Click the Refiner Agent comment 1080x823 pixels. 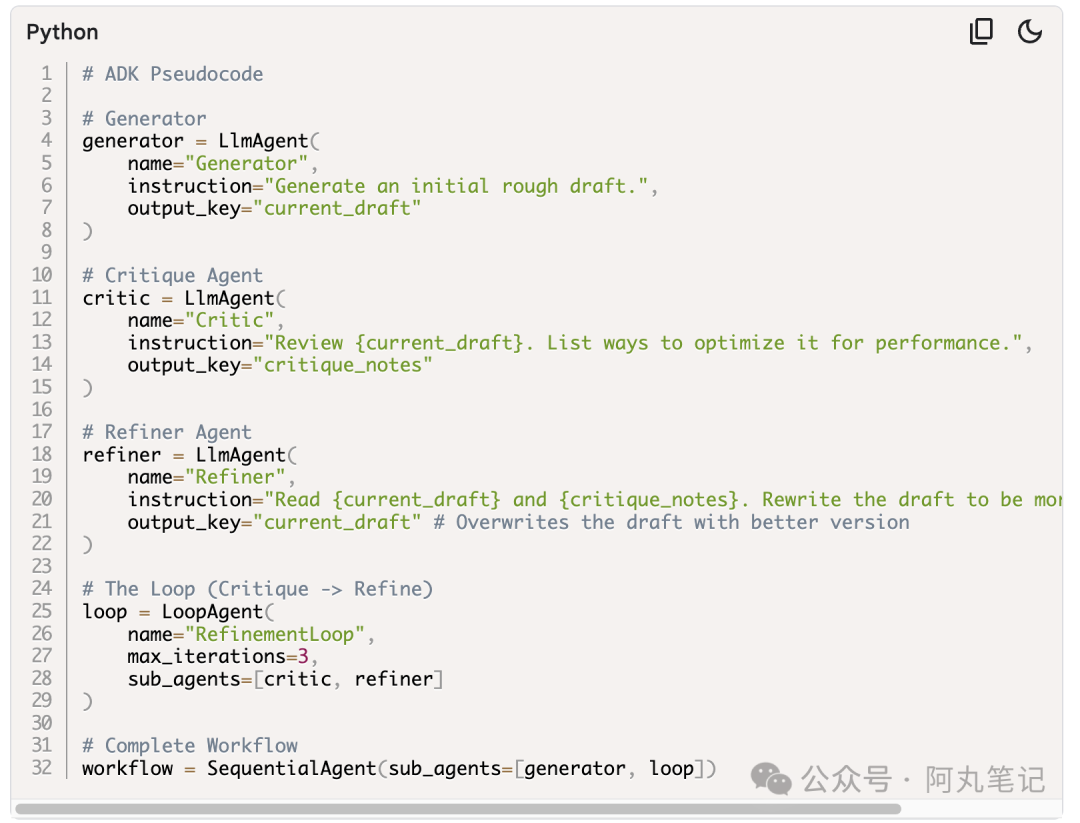click(x=167, y=432)
